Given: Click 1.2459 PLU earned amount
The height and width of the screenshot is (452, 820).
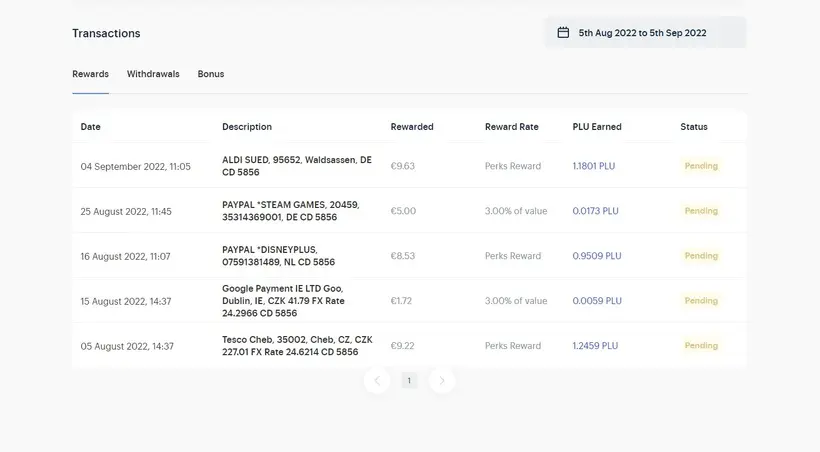Looking at the screenshot, I should [x=595, y=346].
